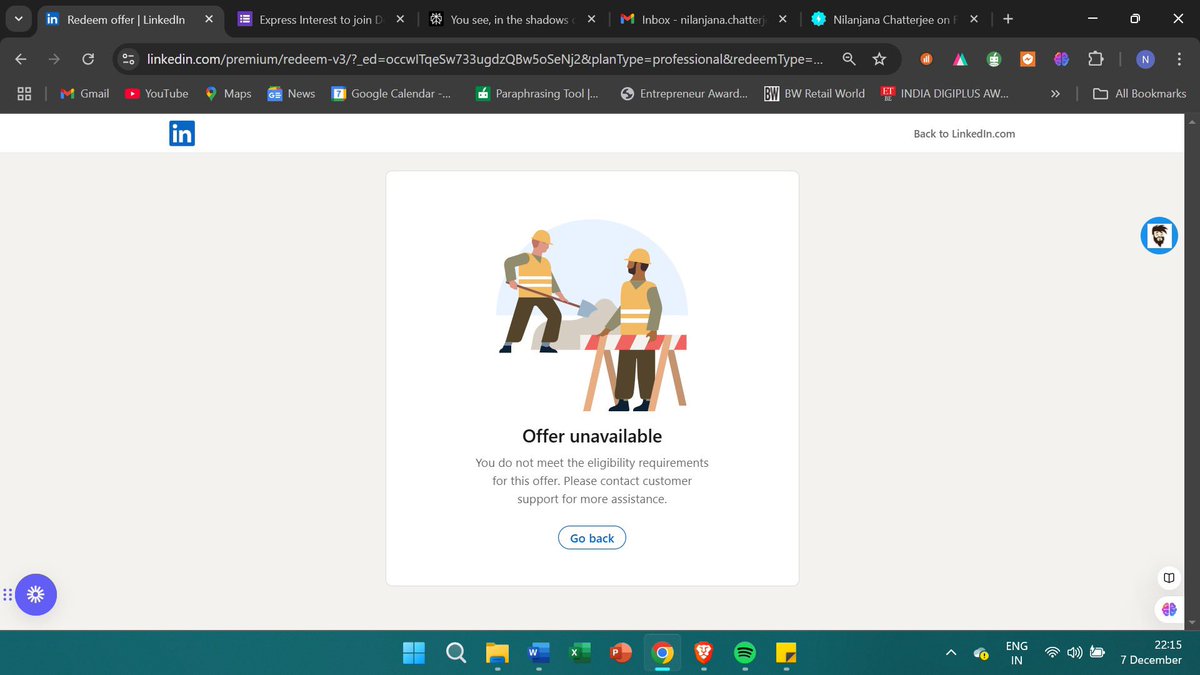Open the orange shield extension icon
1200x675 pixels.
tap(1027, 60)
